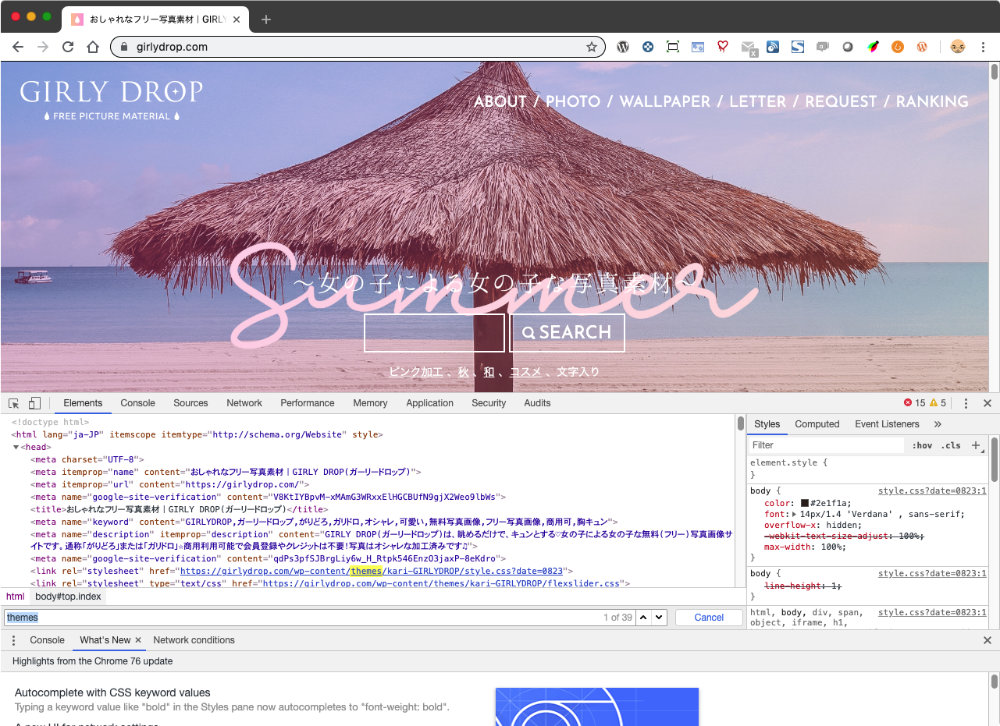Expand the font shorthand property triangle

[794, 514]
